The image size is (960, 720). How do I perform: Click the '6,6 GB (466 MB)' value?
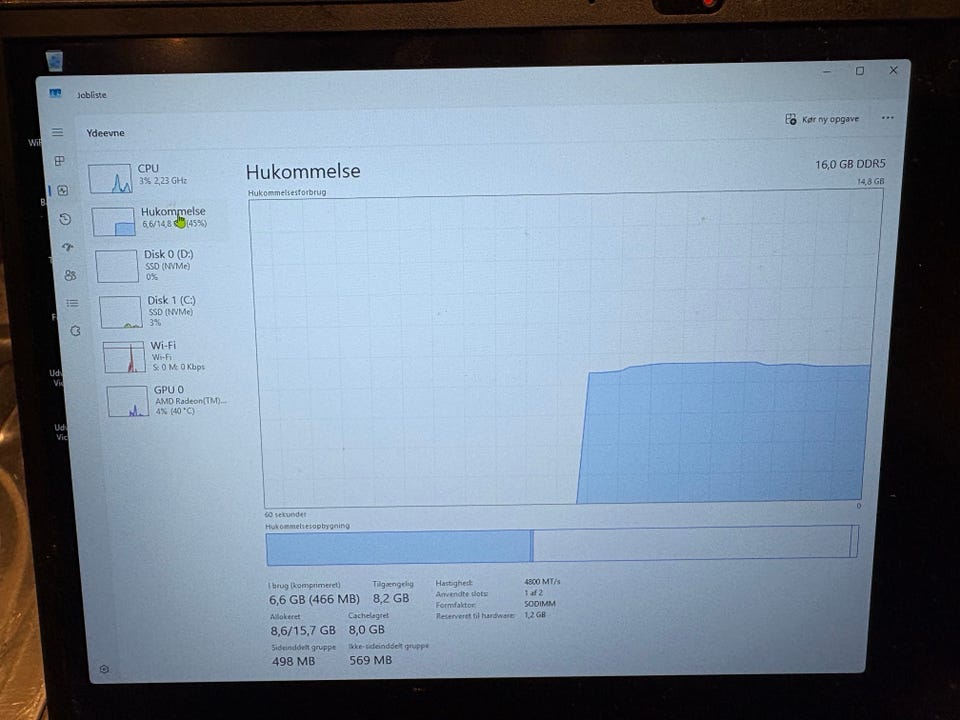314,599
